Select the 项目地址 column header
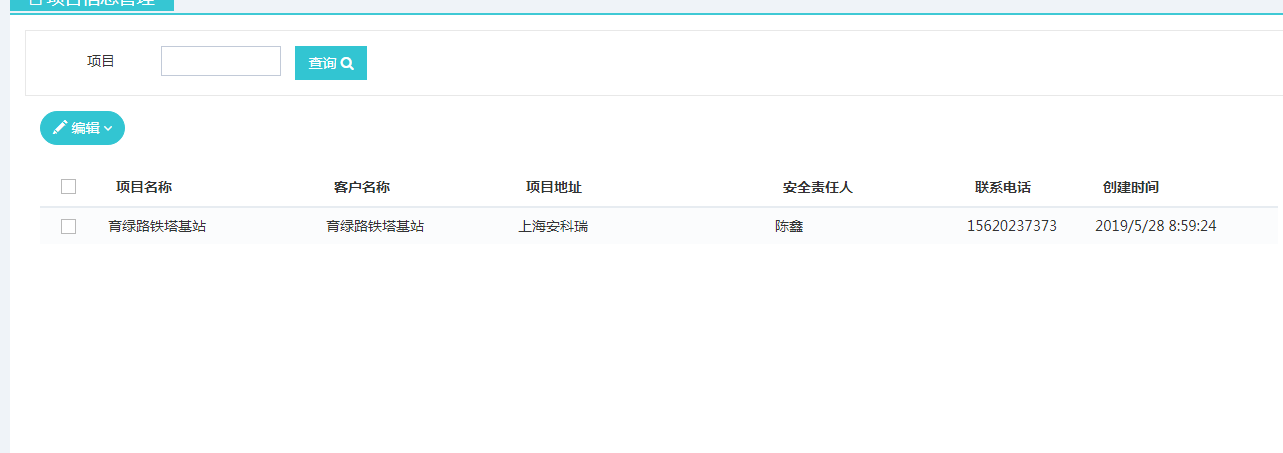1283x453 pixels. tap(554, 187)
